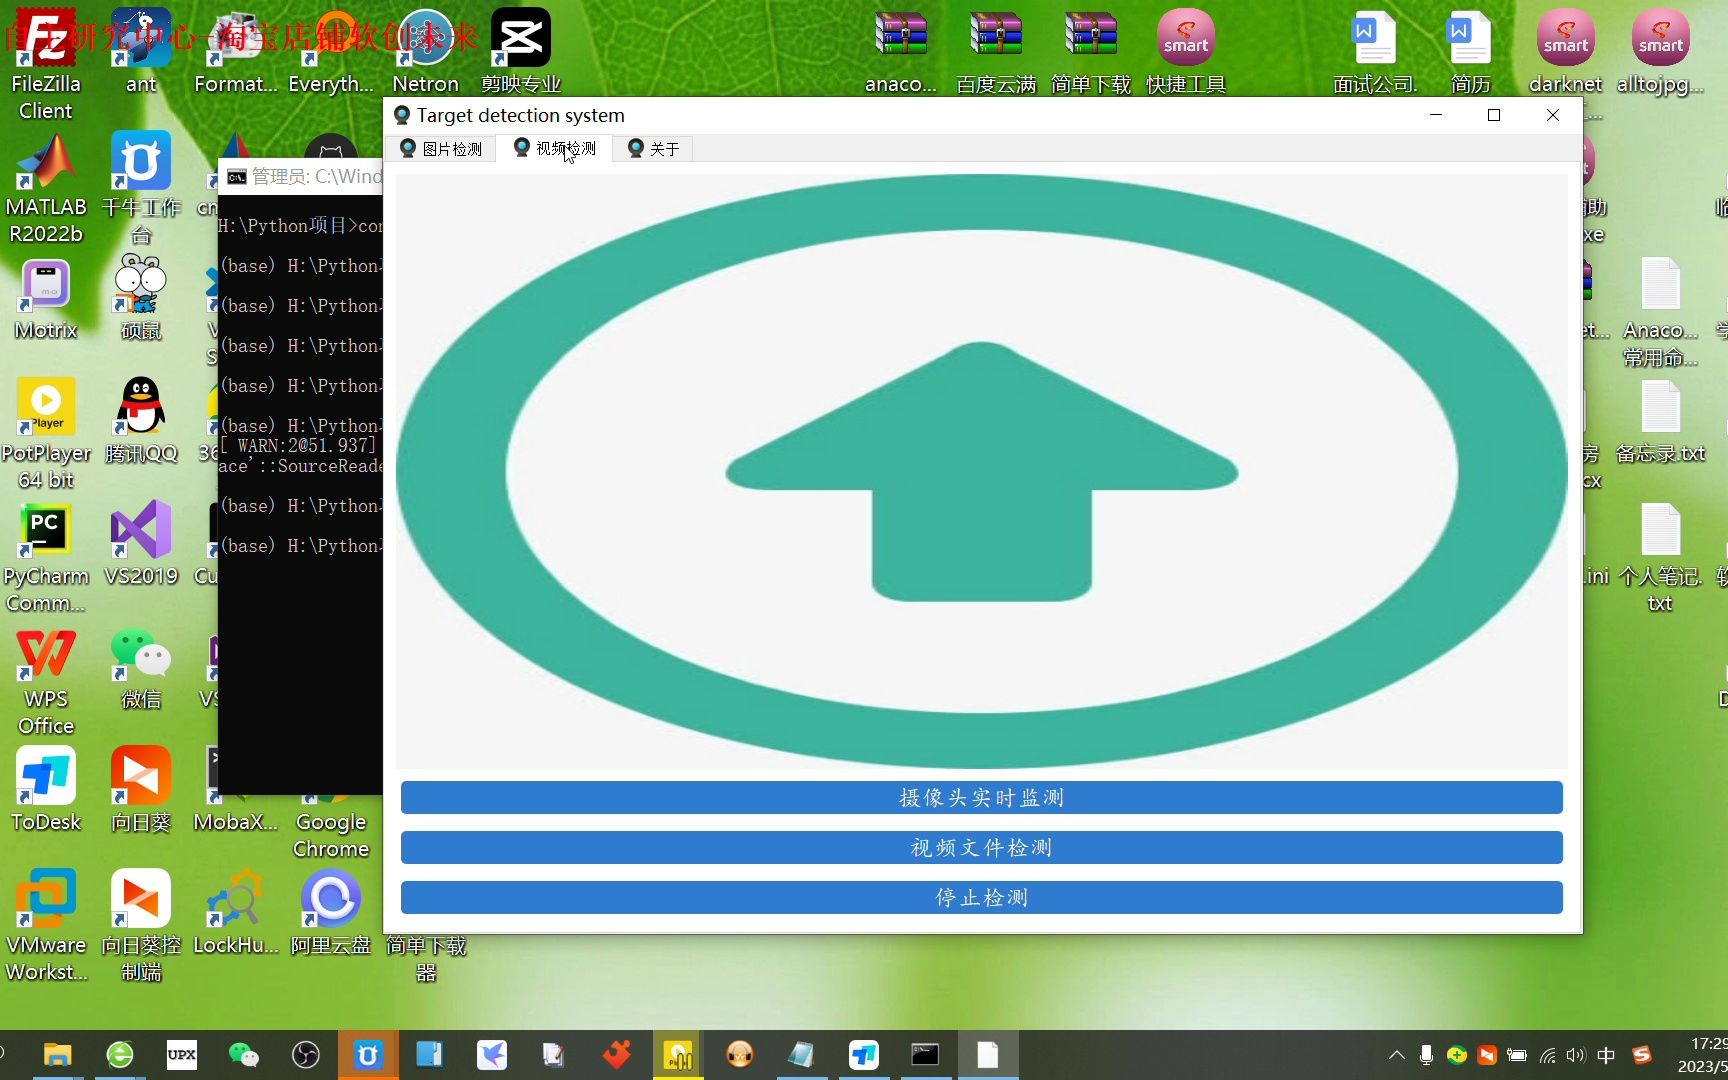Open 微信 desktop shortcut
Image resolution: width=1728 pixels, height=1080 pixels.
[141, 668]
